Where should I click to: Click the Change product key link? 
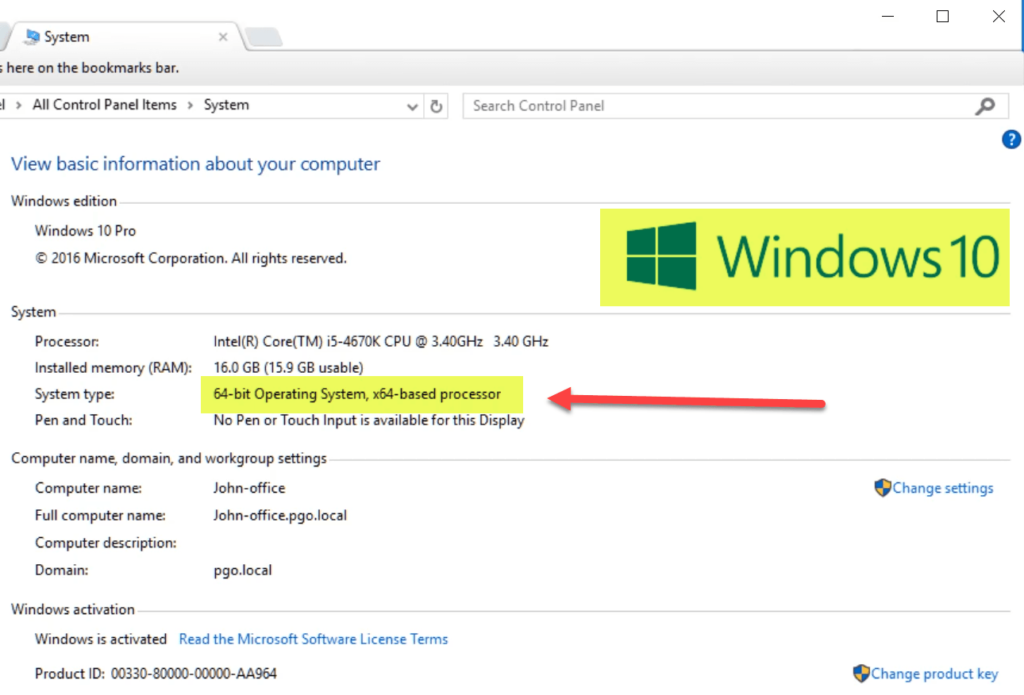click(934, 673)
